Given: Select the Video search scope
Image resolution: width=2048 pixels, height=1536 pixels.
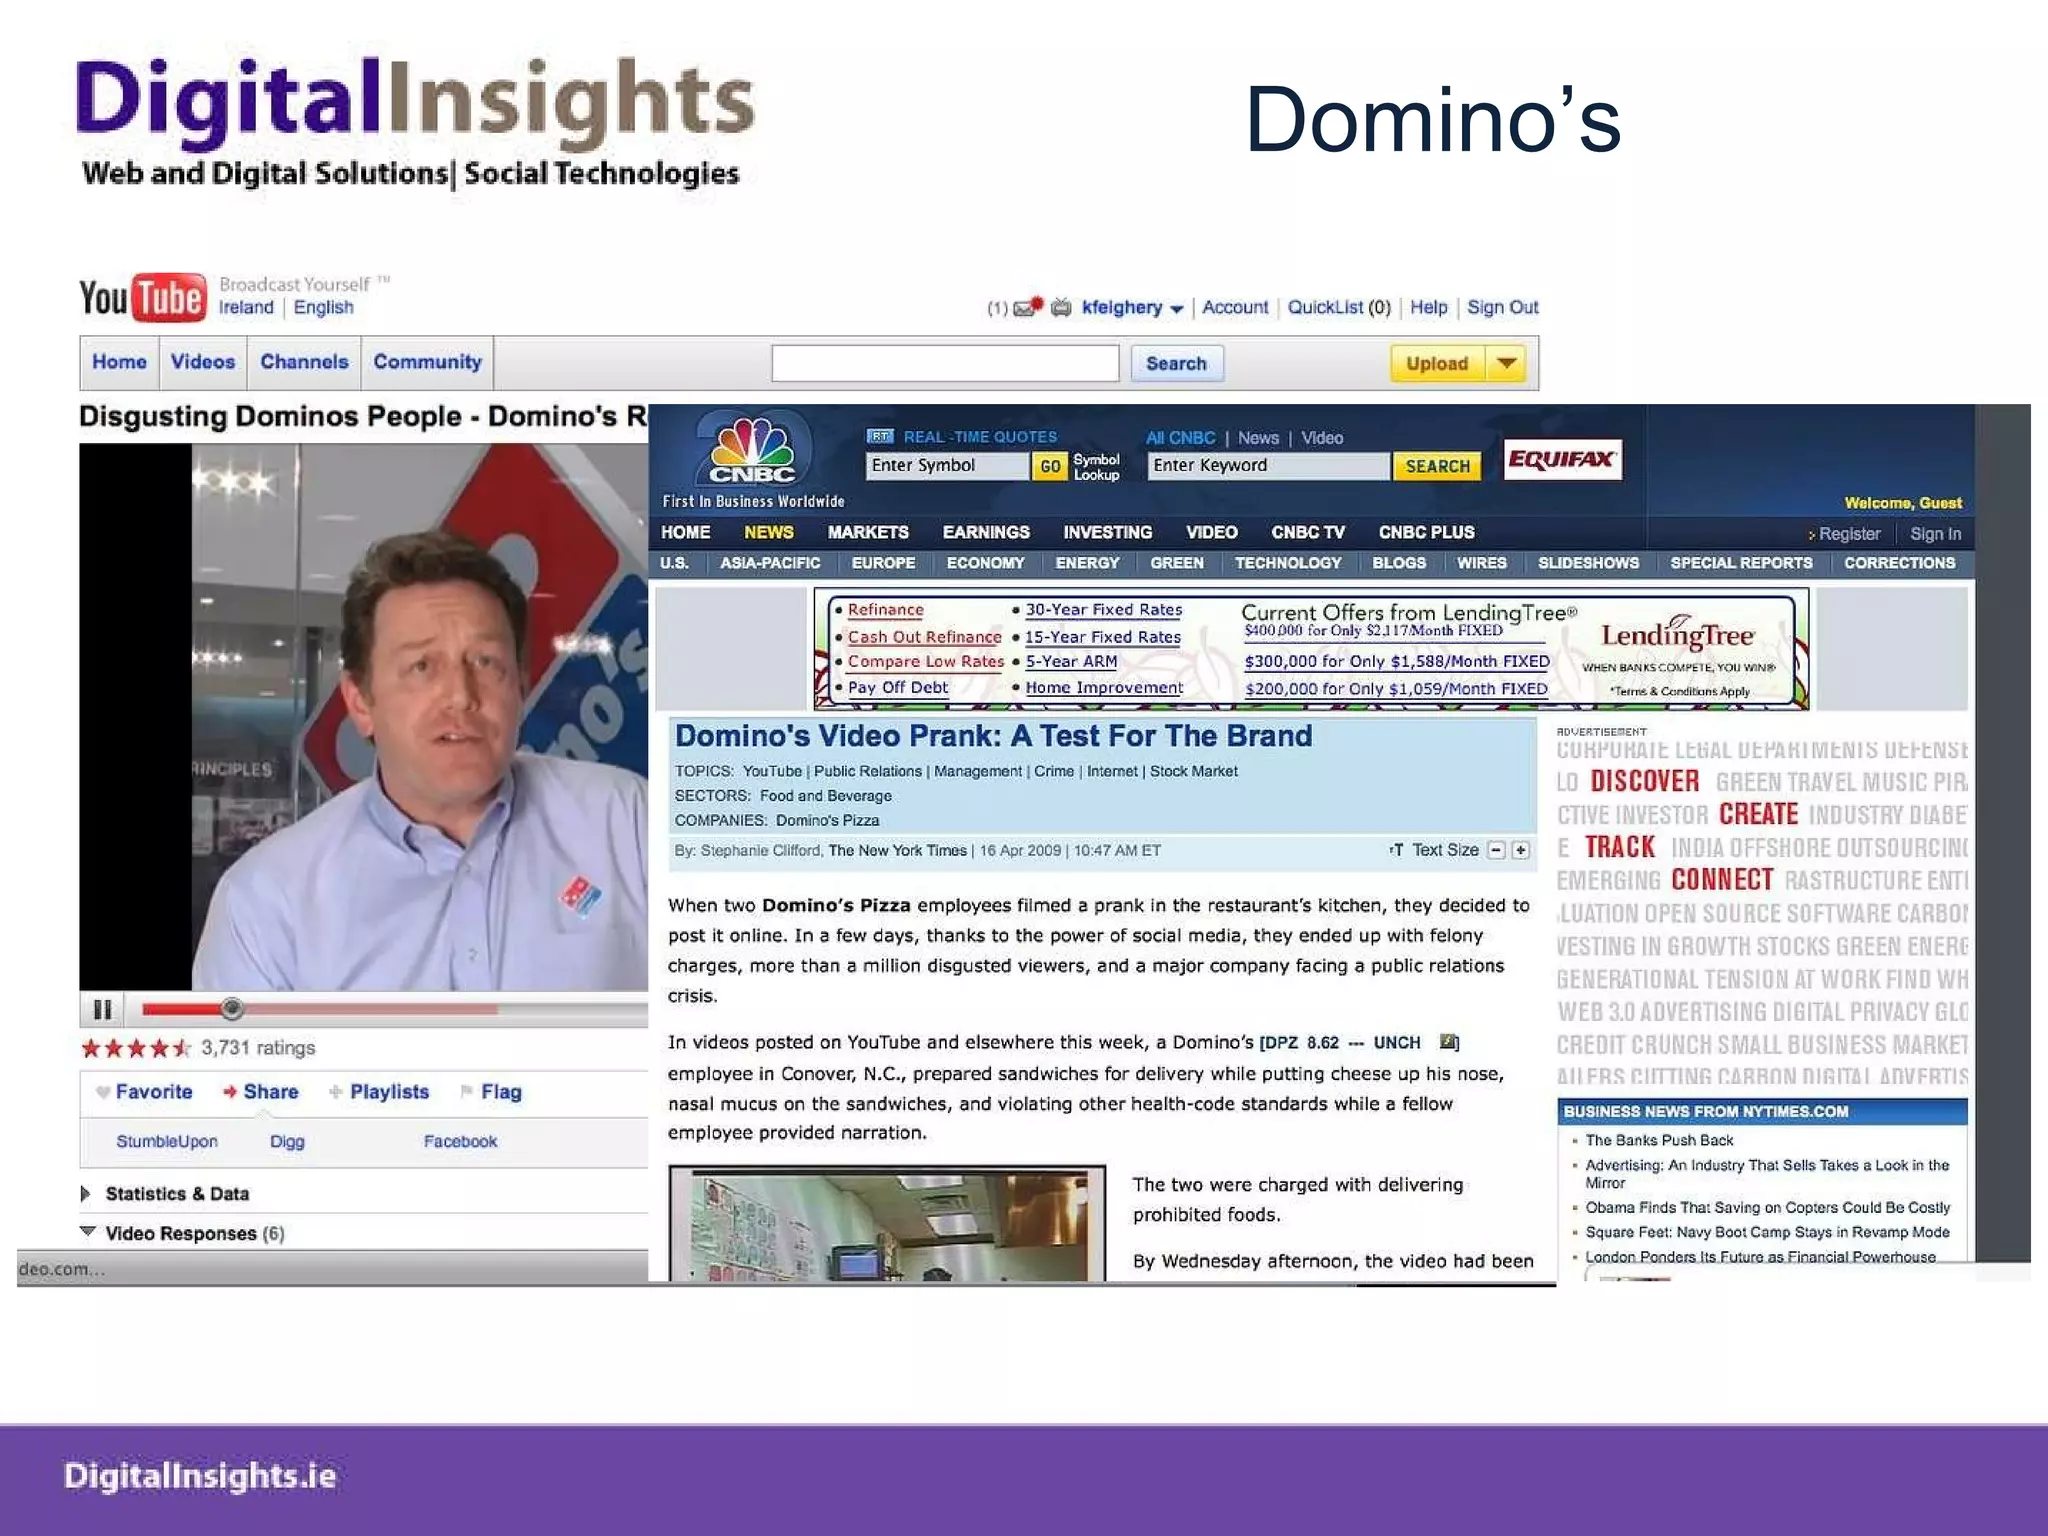Looking at the screenshot, I should coord(1322,438).
